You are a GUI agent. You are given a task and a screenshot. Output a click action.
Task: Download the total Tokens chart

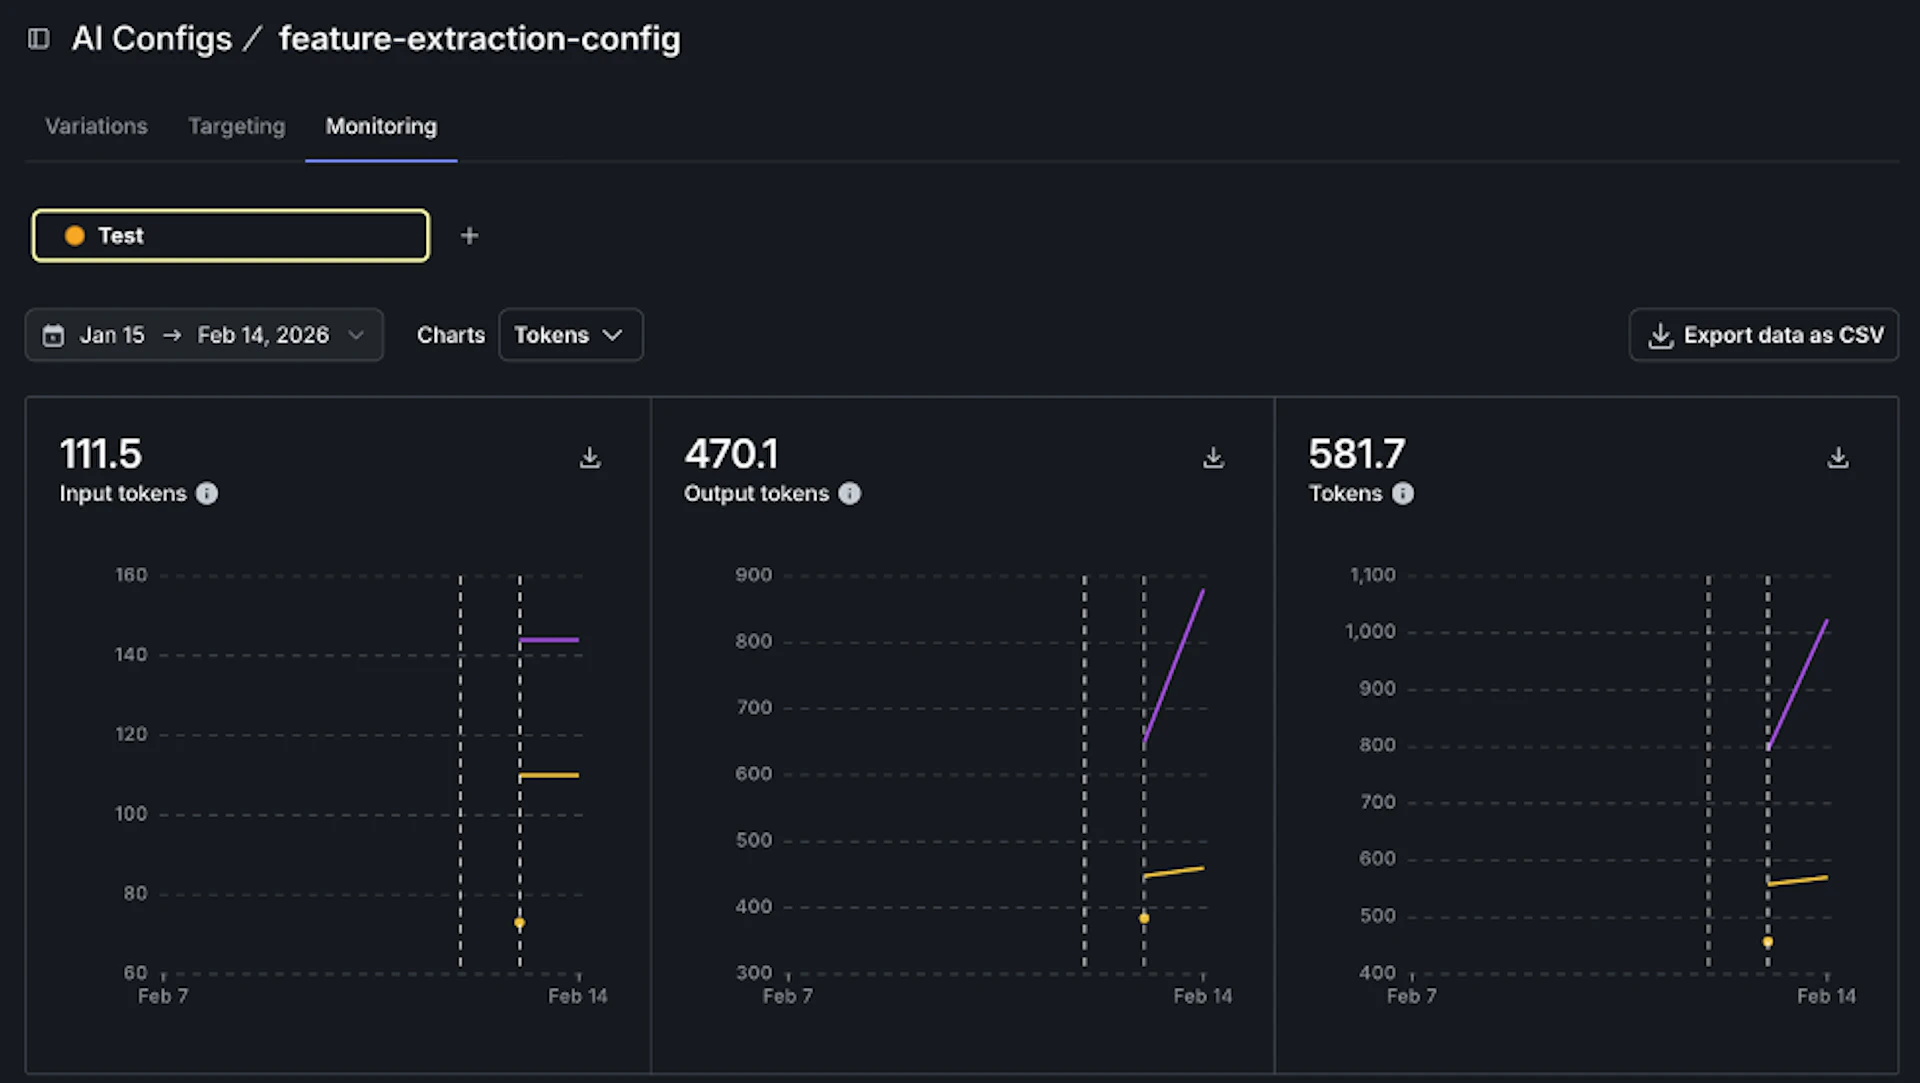click(x=1838, y=458)
